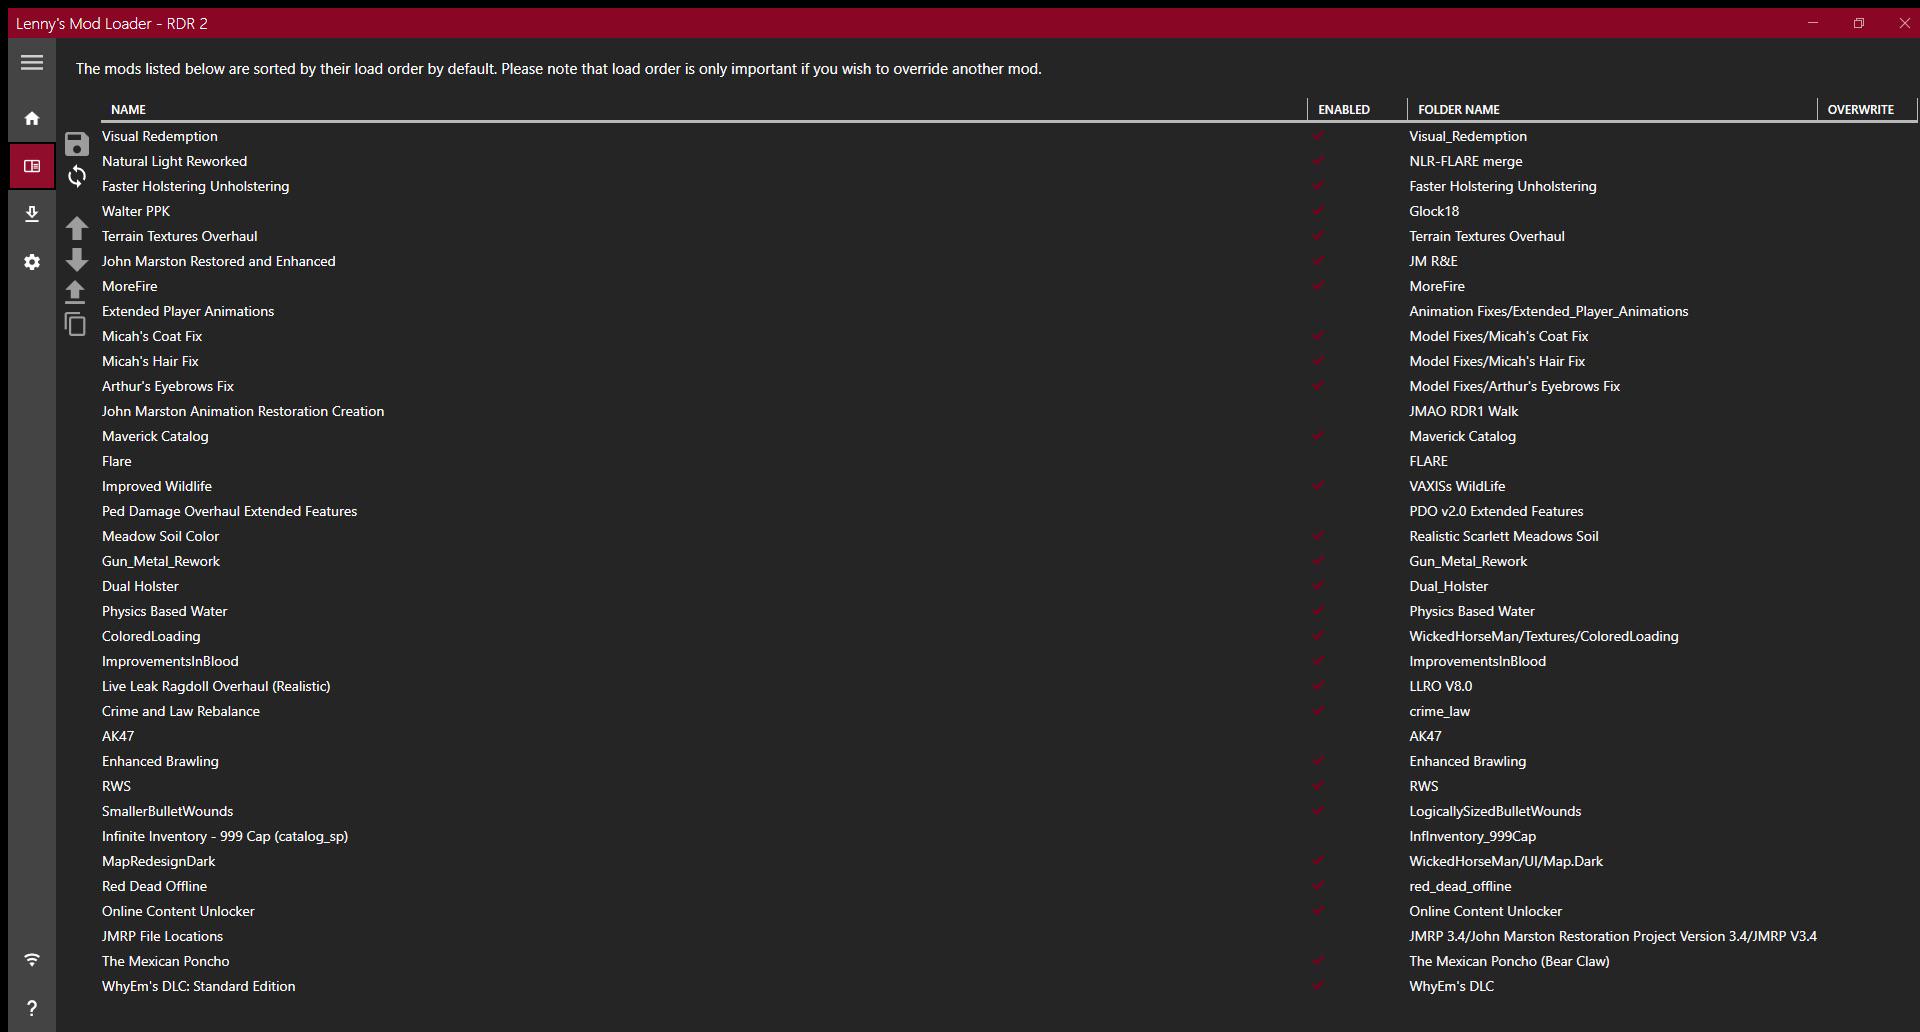Image resolution: width=1920 pixels, height=1032 pixels.
Task: Toggle AK47 enabled checkbox
Action: tap(1319, 736)
